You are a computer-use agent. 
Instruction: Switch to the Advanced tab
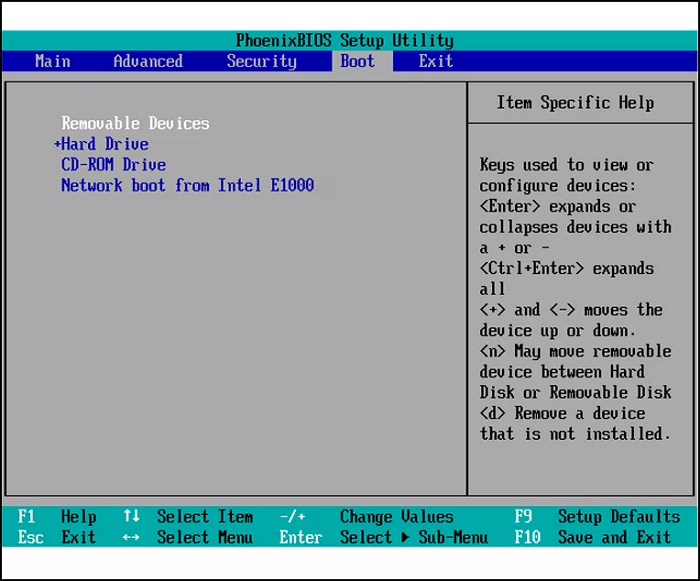(x=147, y=61)
